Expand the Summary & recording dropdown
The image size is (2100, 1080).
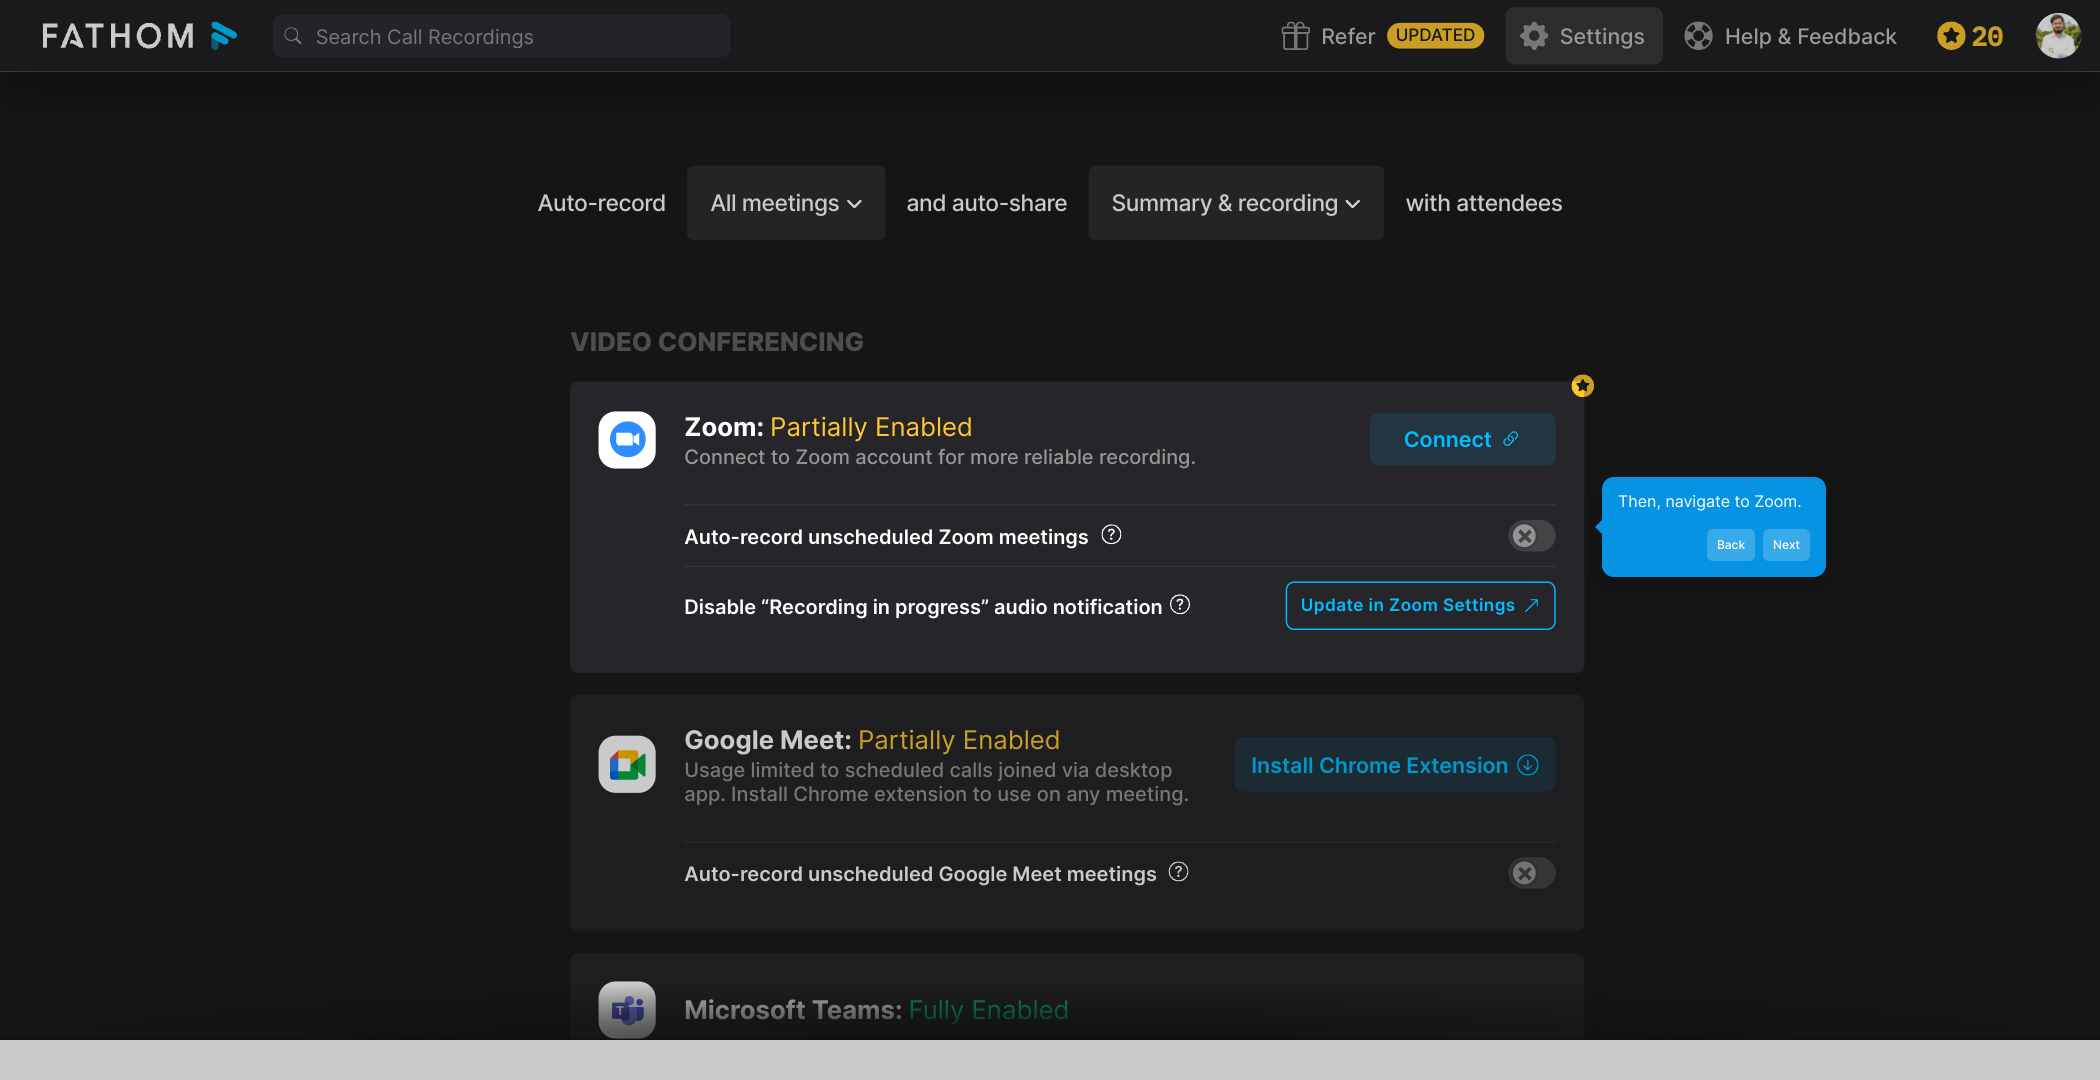[x=1236, y=203]
